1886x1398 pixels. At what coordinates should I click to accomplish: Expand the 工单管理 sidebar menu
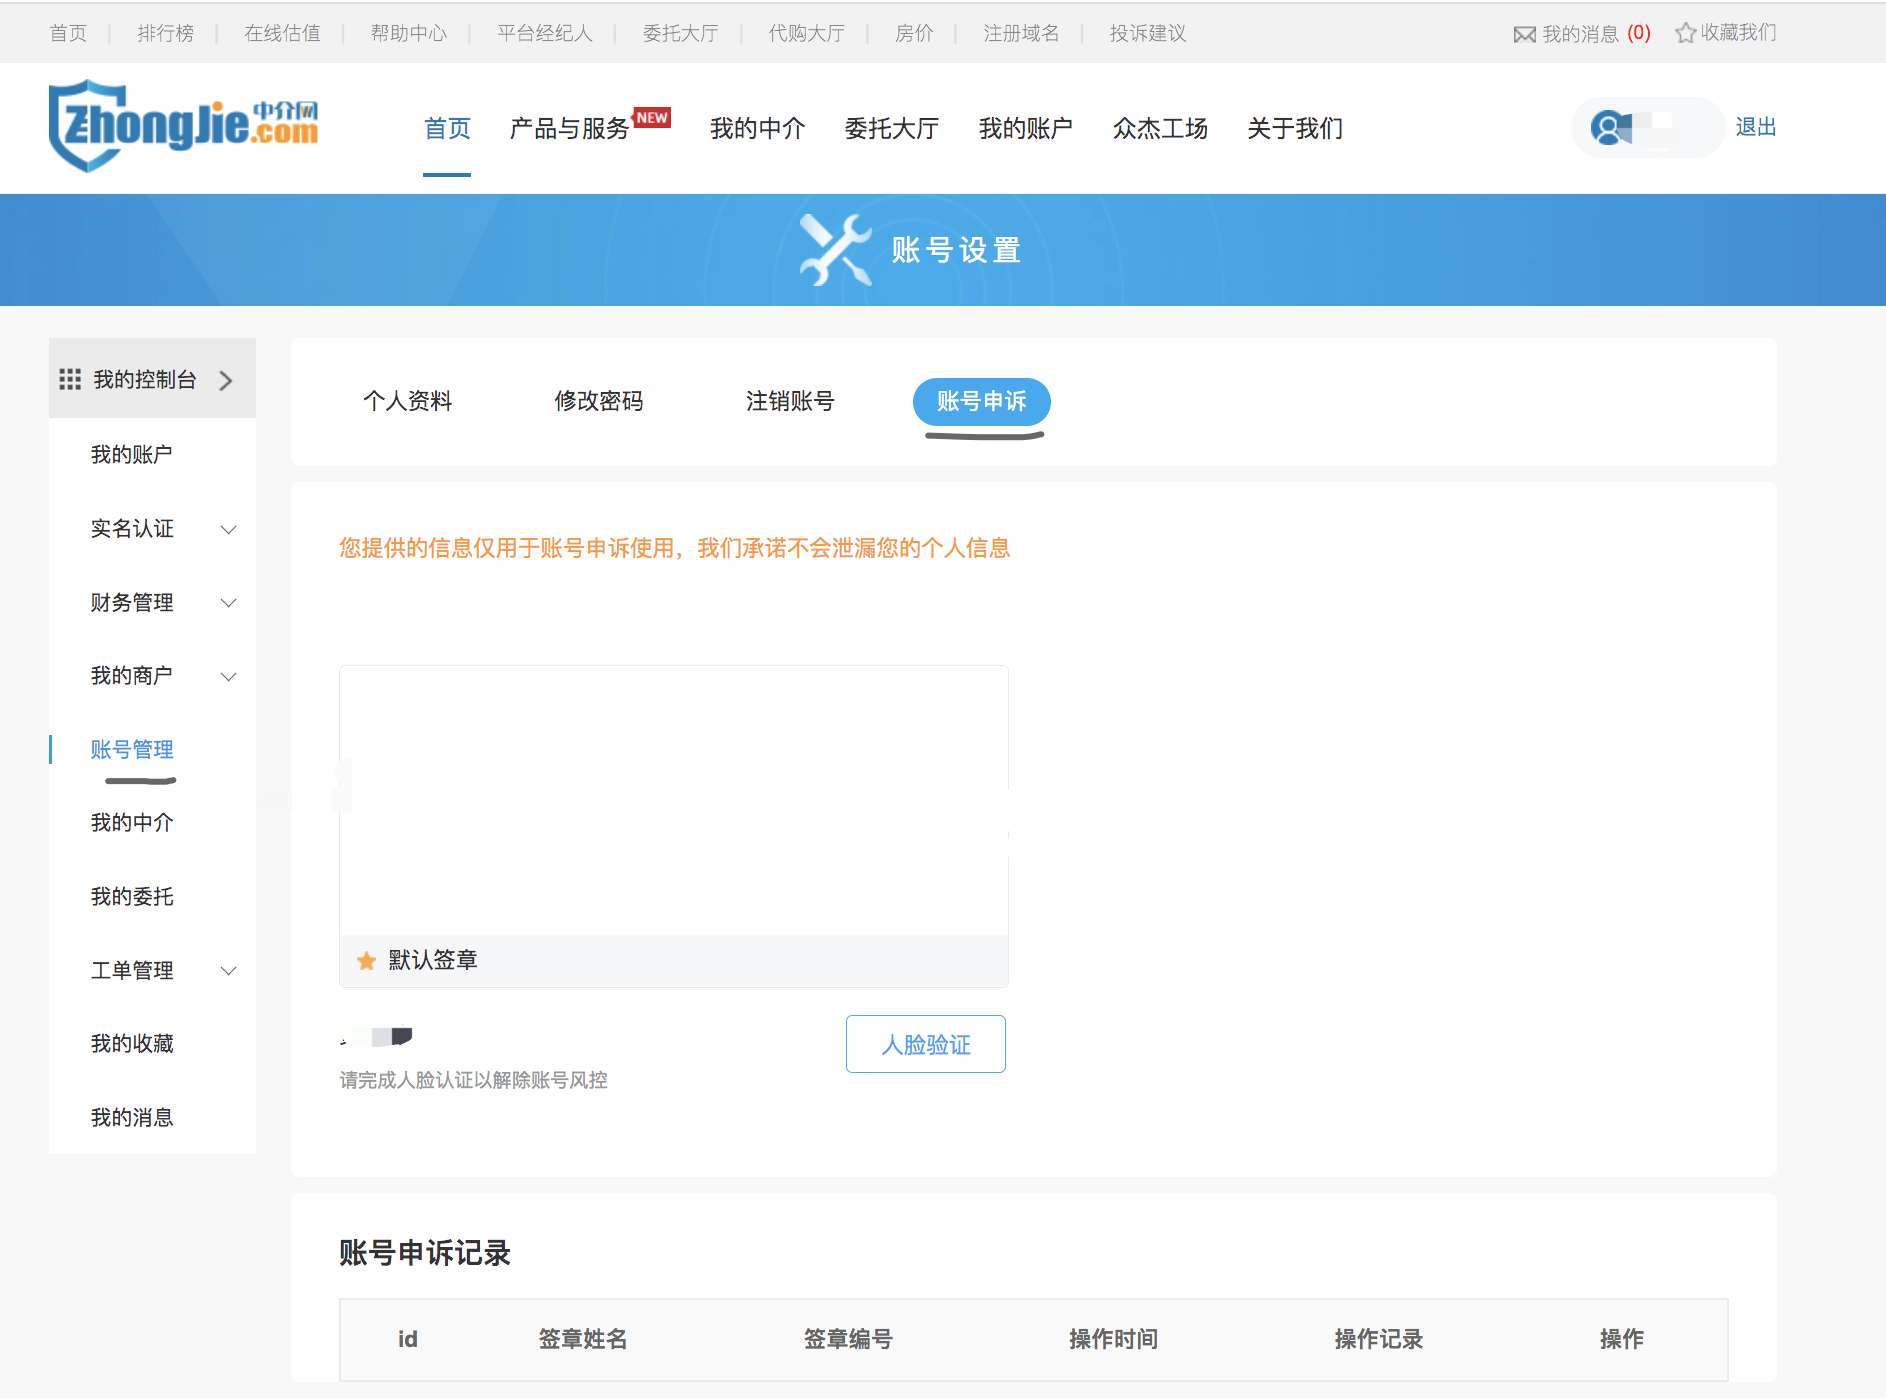228,971
